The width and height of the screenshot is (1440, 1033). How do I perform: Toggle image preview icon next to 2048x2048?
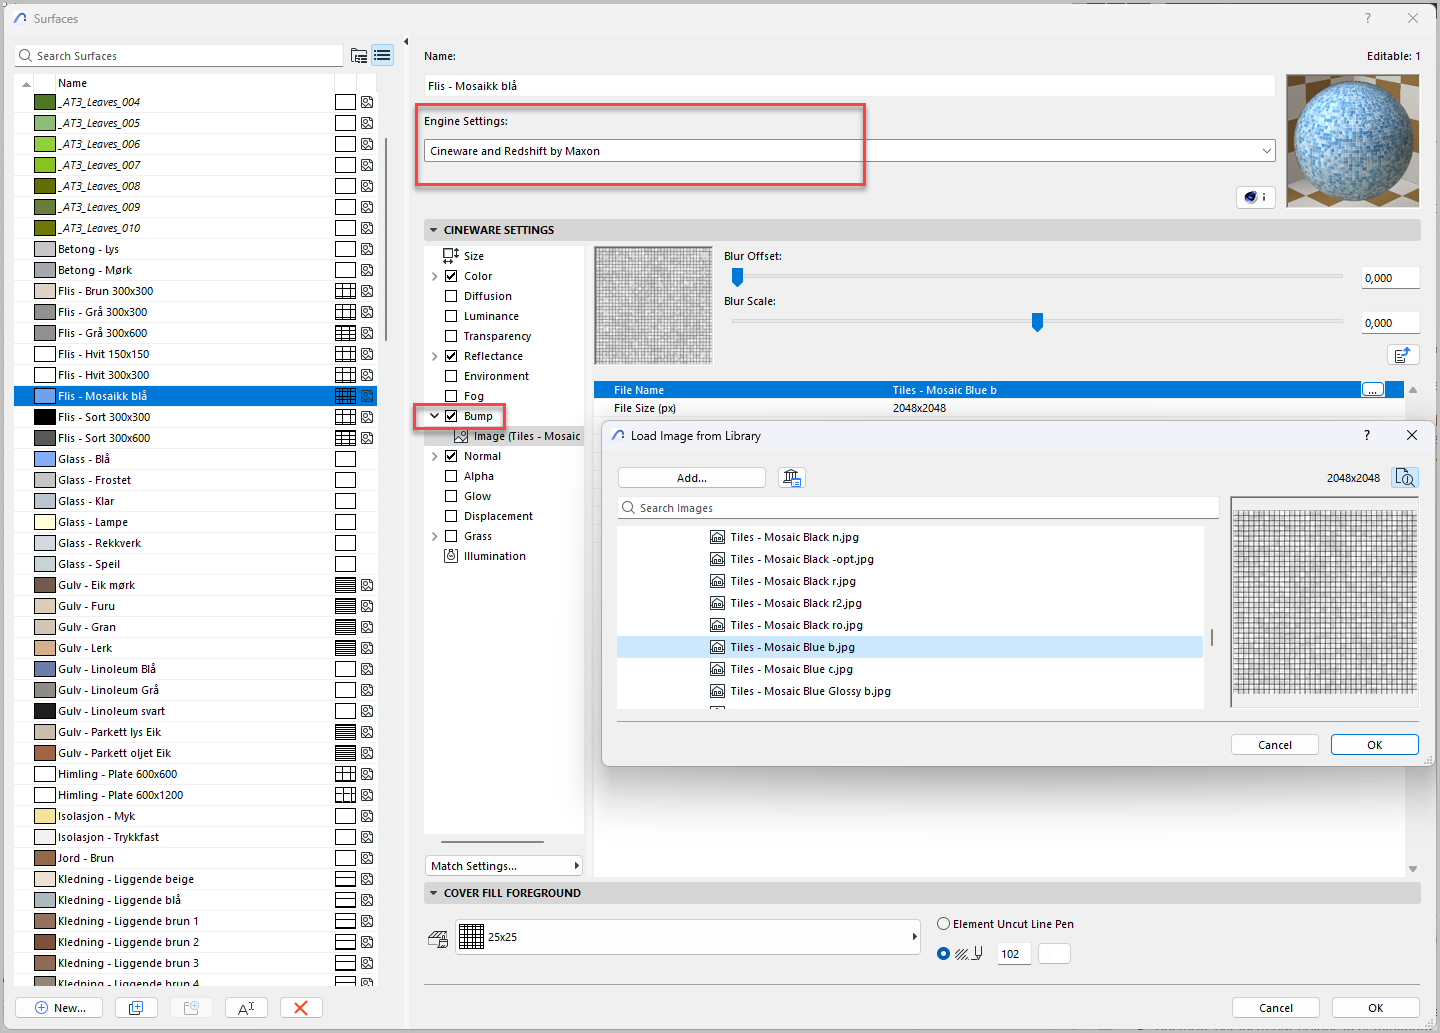click(x=1405, y=478)
